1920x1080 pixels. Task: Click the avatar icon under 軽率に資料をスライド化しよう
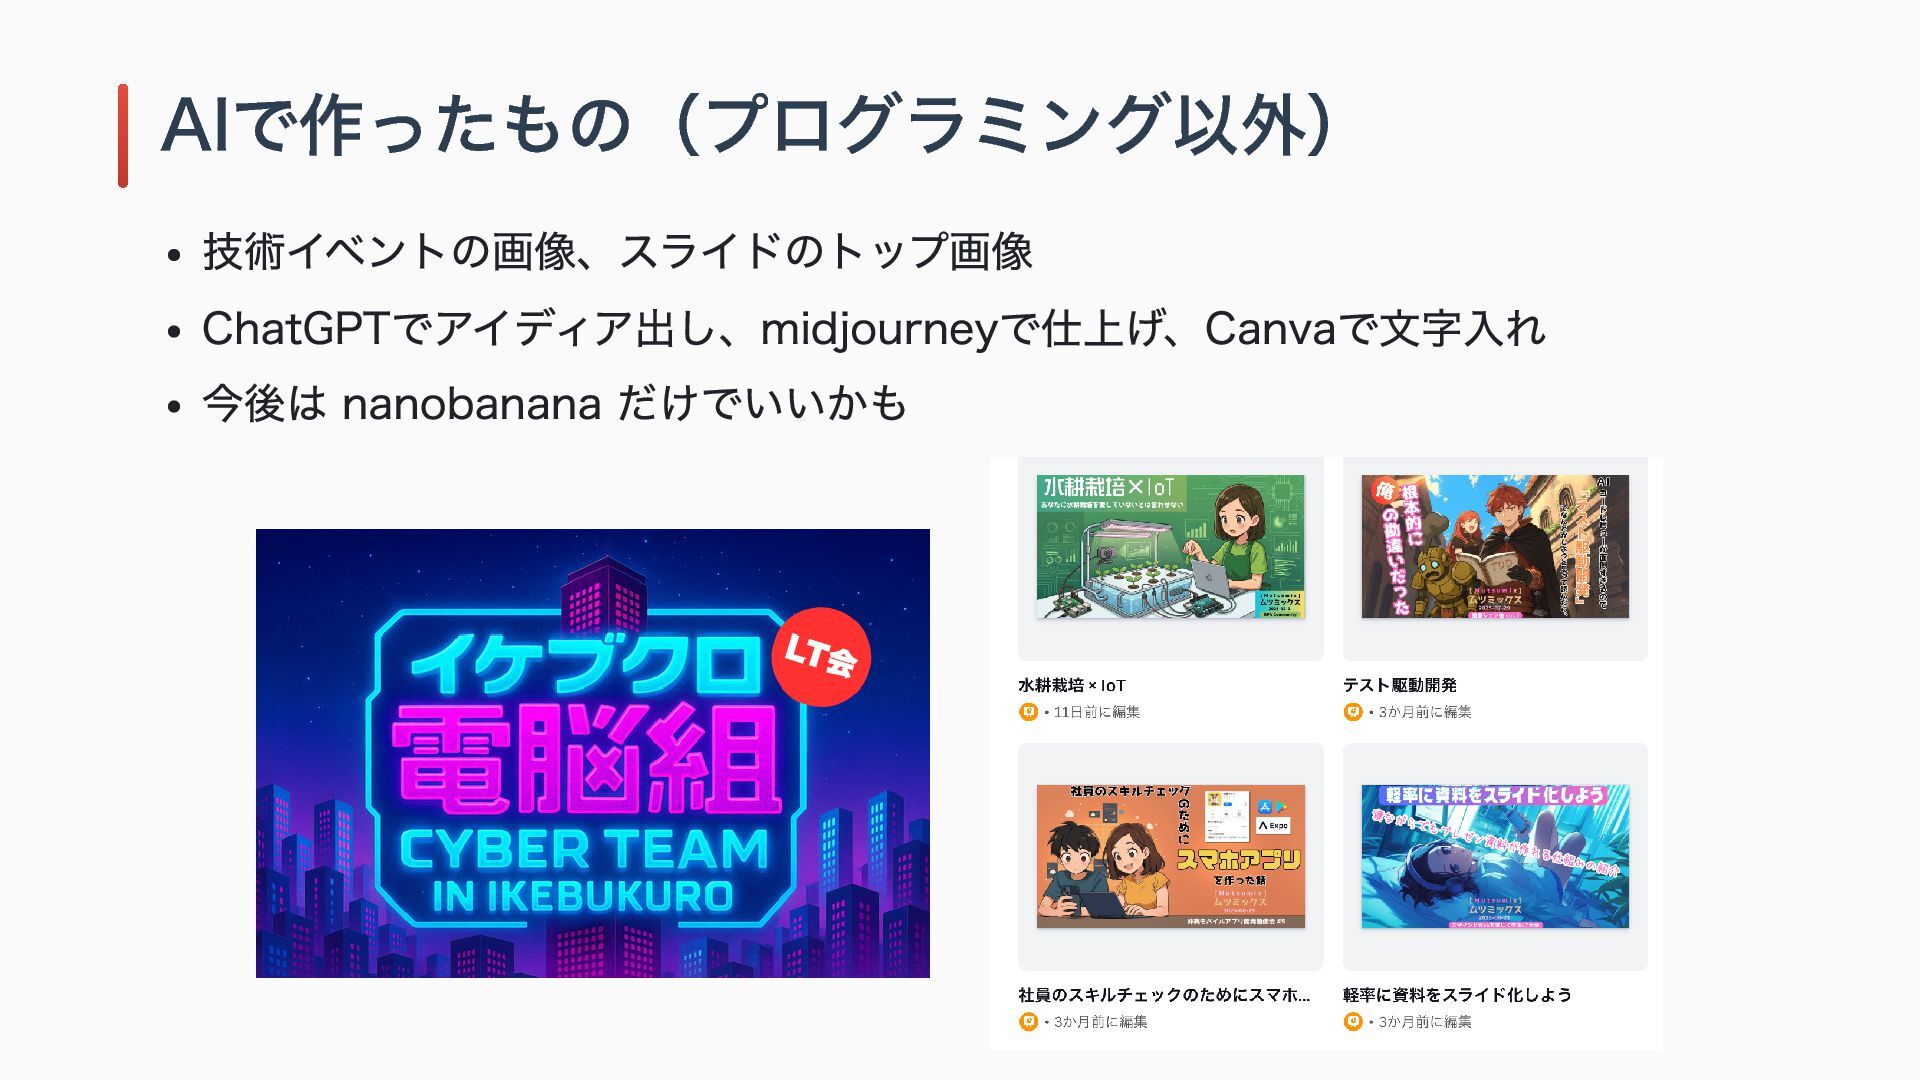[1353, 1022]
